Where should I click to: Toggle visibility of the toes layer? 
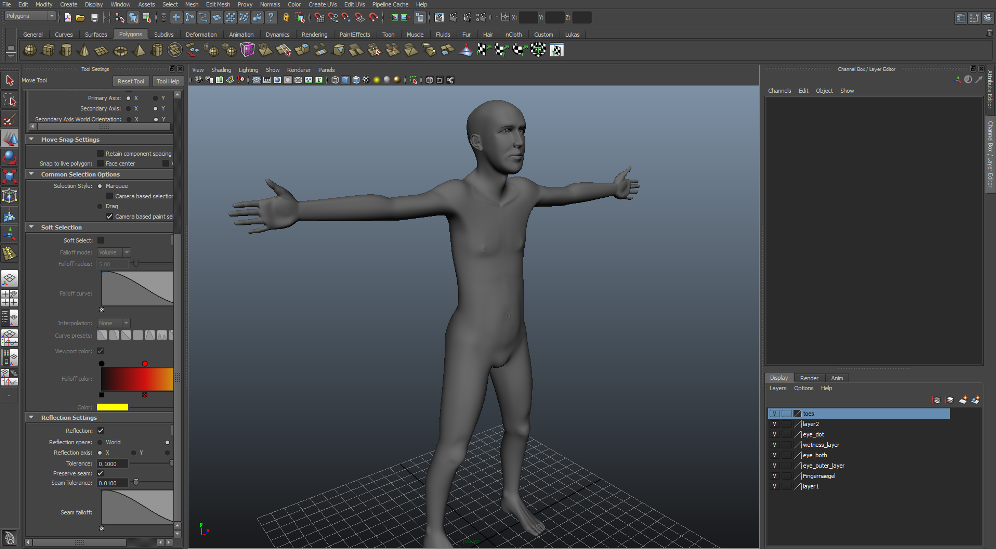(x=773, y=413)
